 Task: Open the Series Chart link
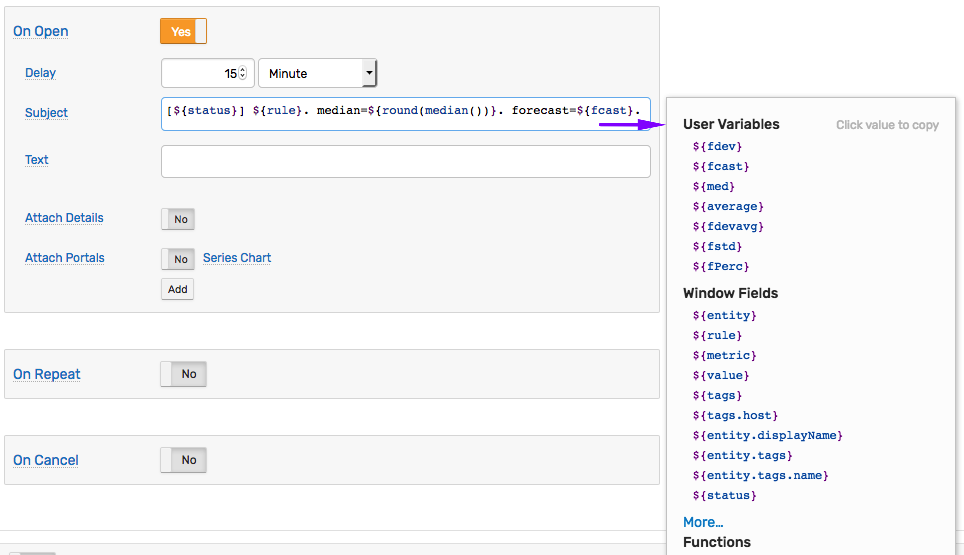(x=237, y=258)
